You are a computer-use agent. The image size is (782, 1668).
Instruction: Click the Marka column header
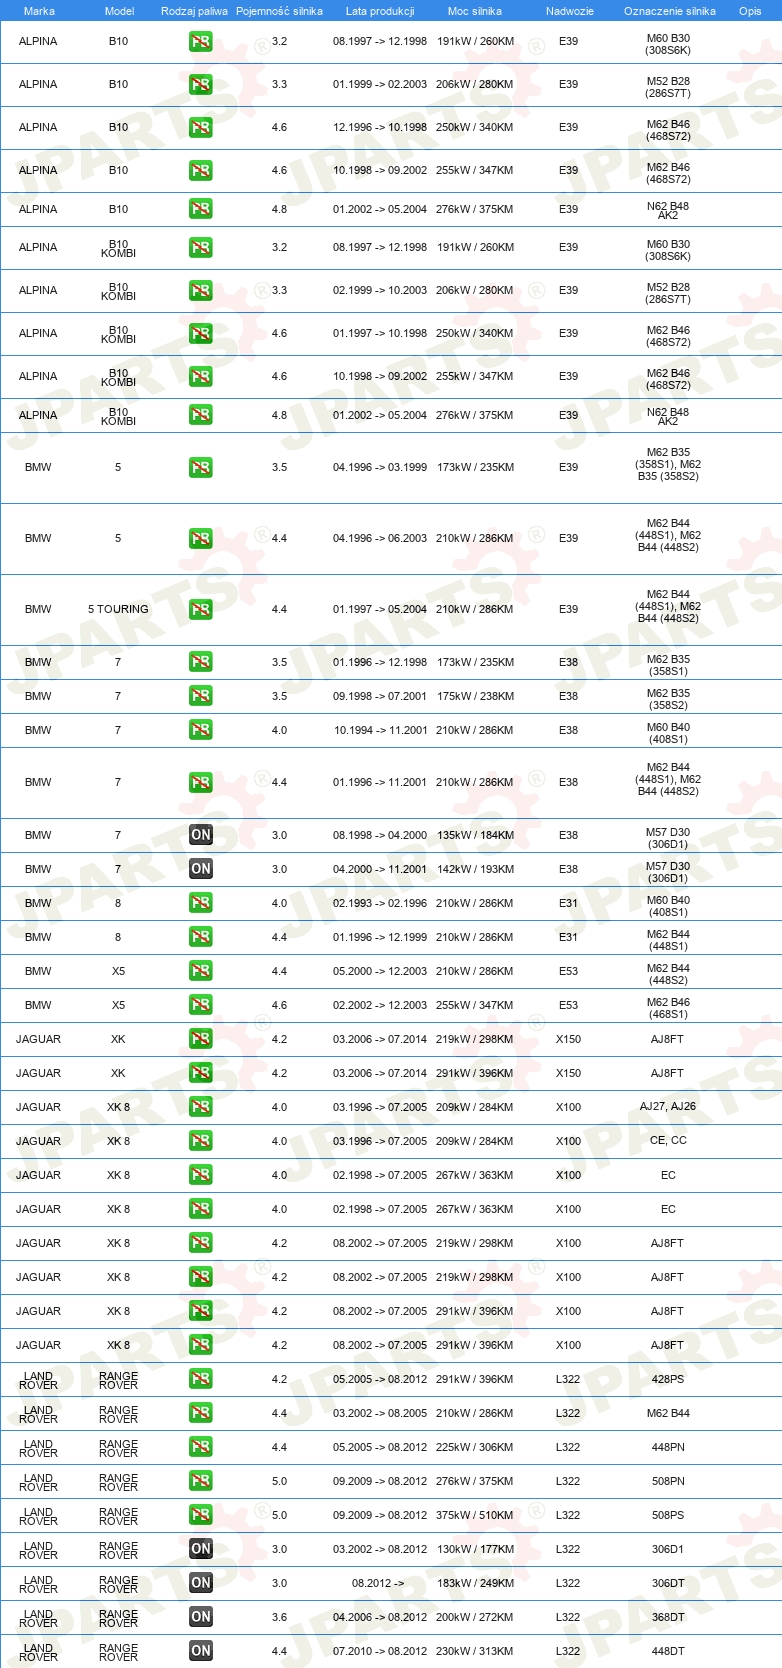[39, 11]
